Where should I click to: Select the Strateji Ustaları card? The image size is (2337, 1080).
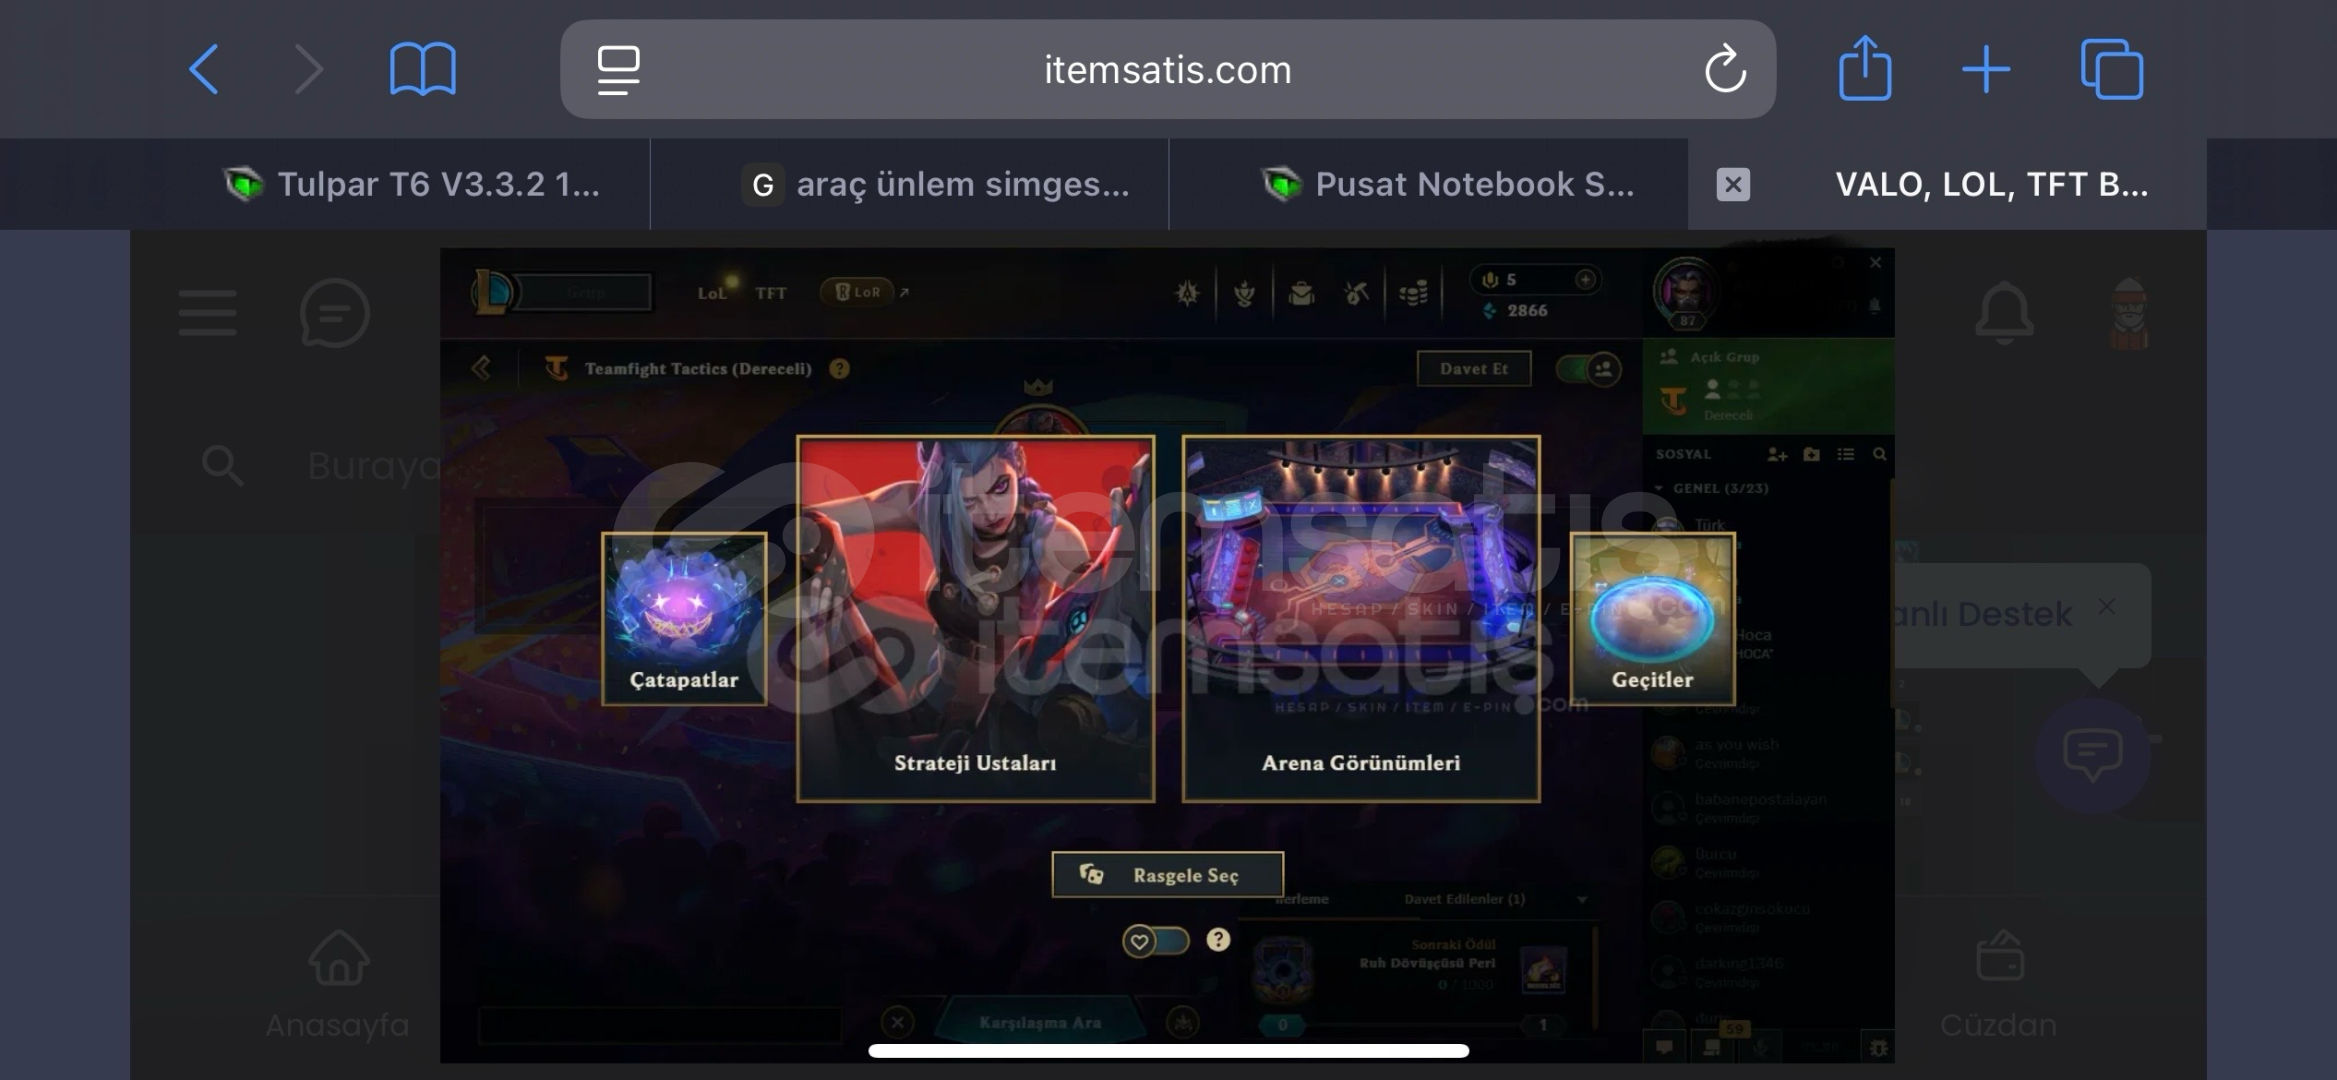tap(976, 619)
